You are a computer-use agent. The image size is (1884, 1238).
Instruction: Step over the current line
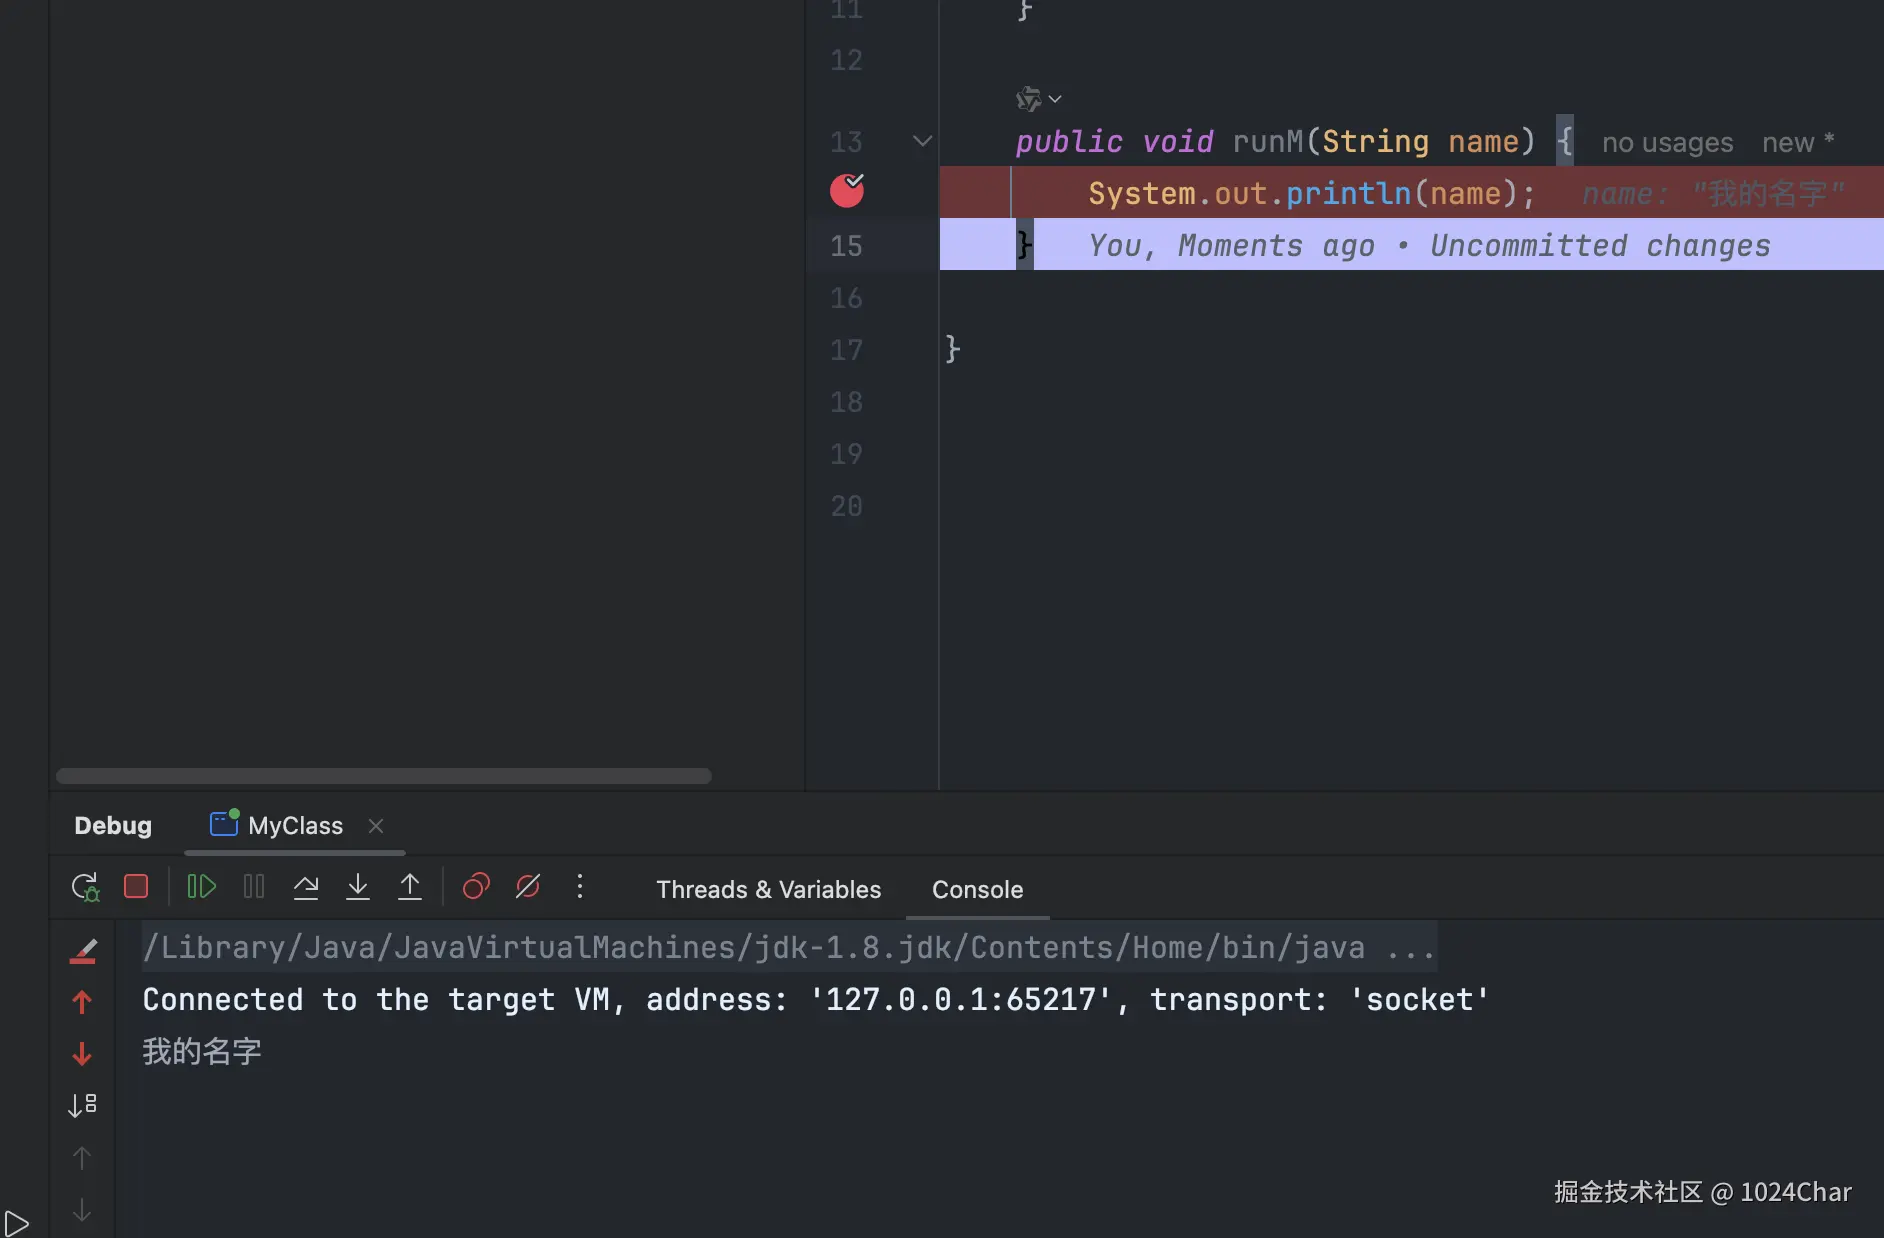click(306, 887)
